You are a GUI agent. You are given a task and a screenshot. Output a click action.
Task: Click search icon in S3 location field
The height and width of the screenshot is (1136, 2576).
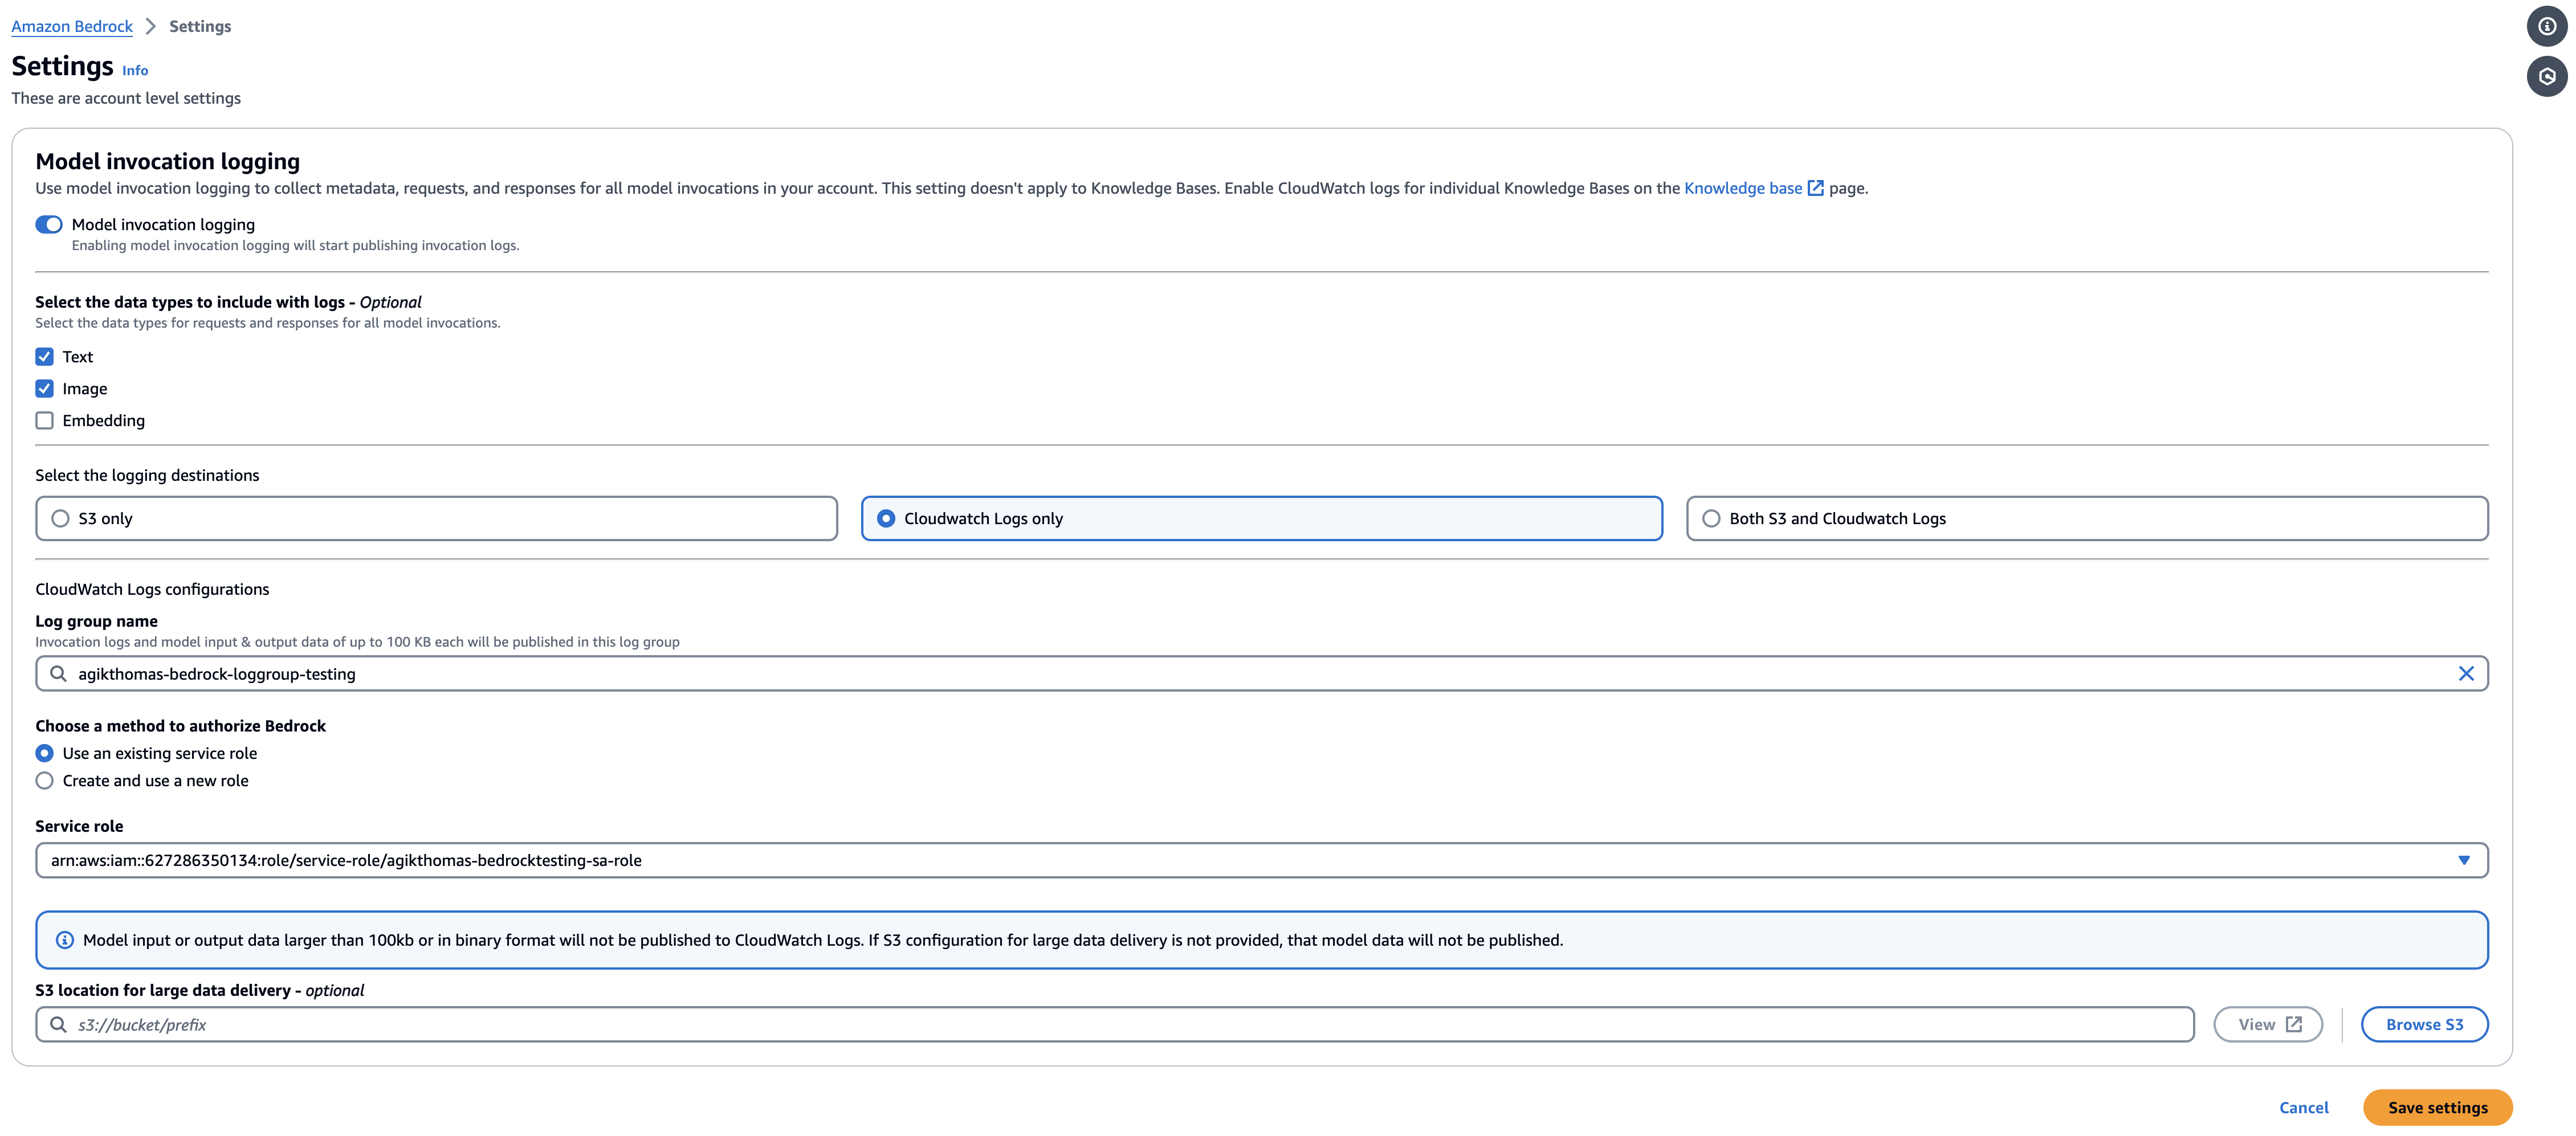point(59,1024)
